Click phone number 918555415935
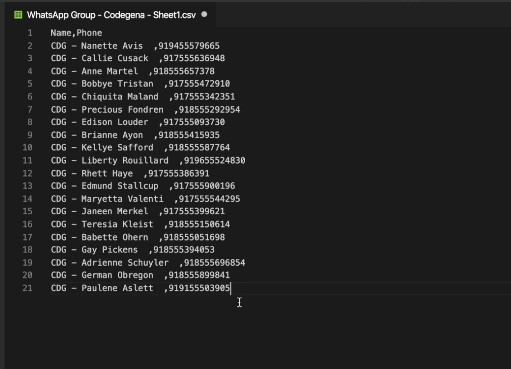This screenshot has width=511, height=369. coord(189,135)
